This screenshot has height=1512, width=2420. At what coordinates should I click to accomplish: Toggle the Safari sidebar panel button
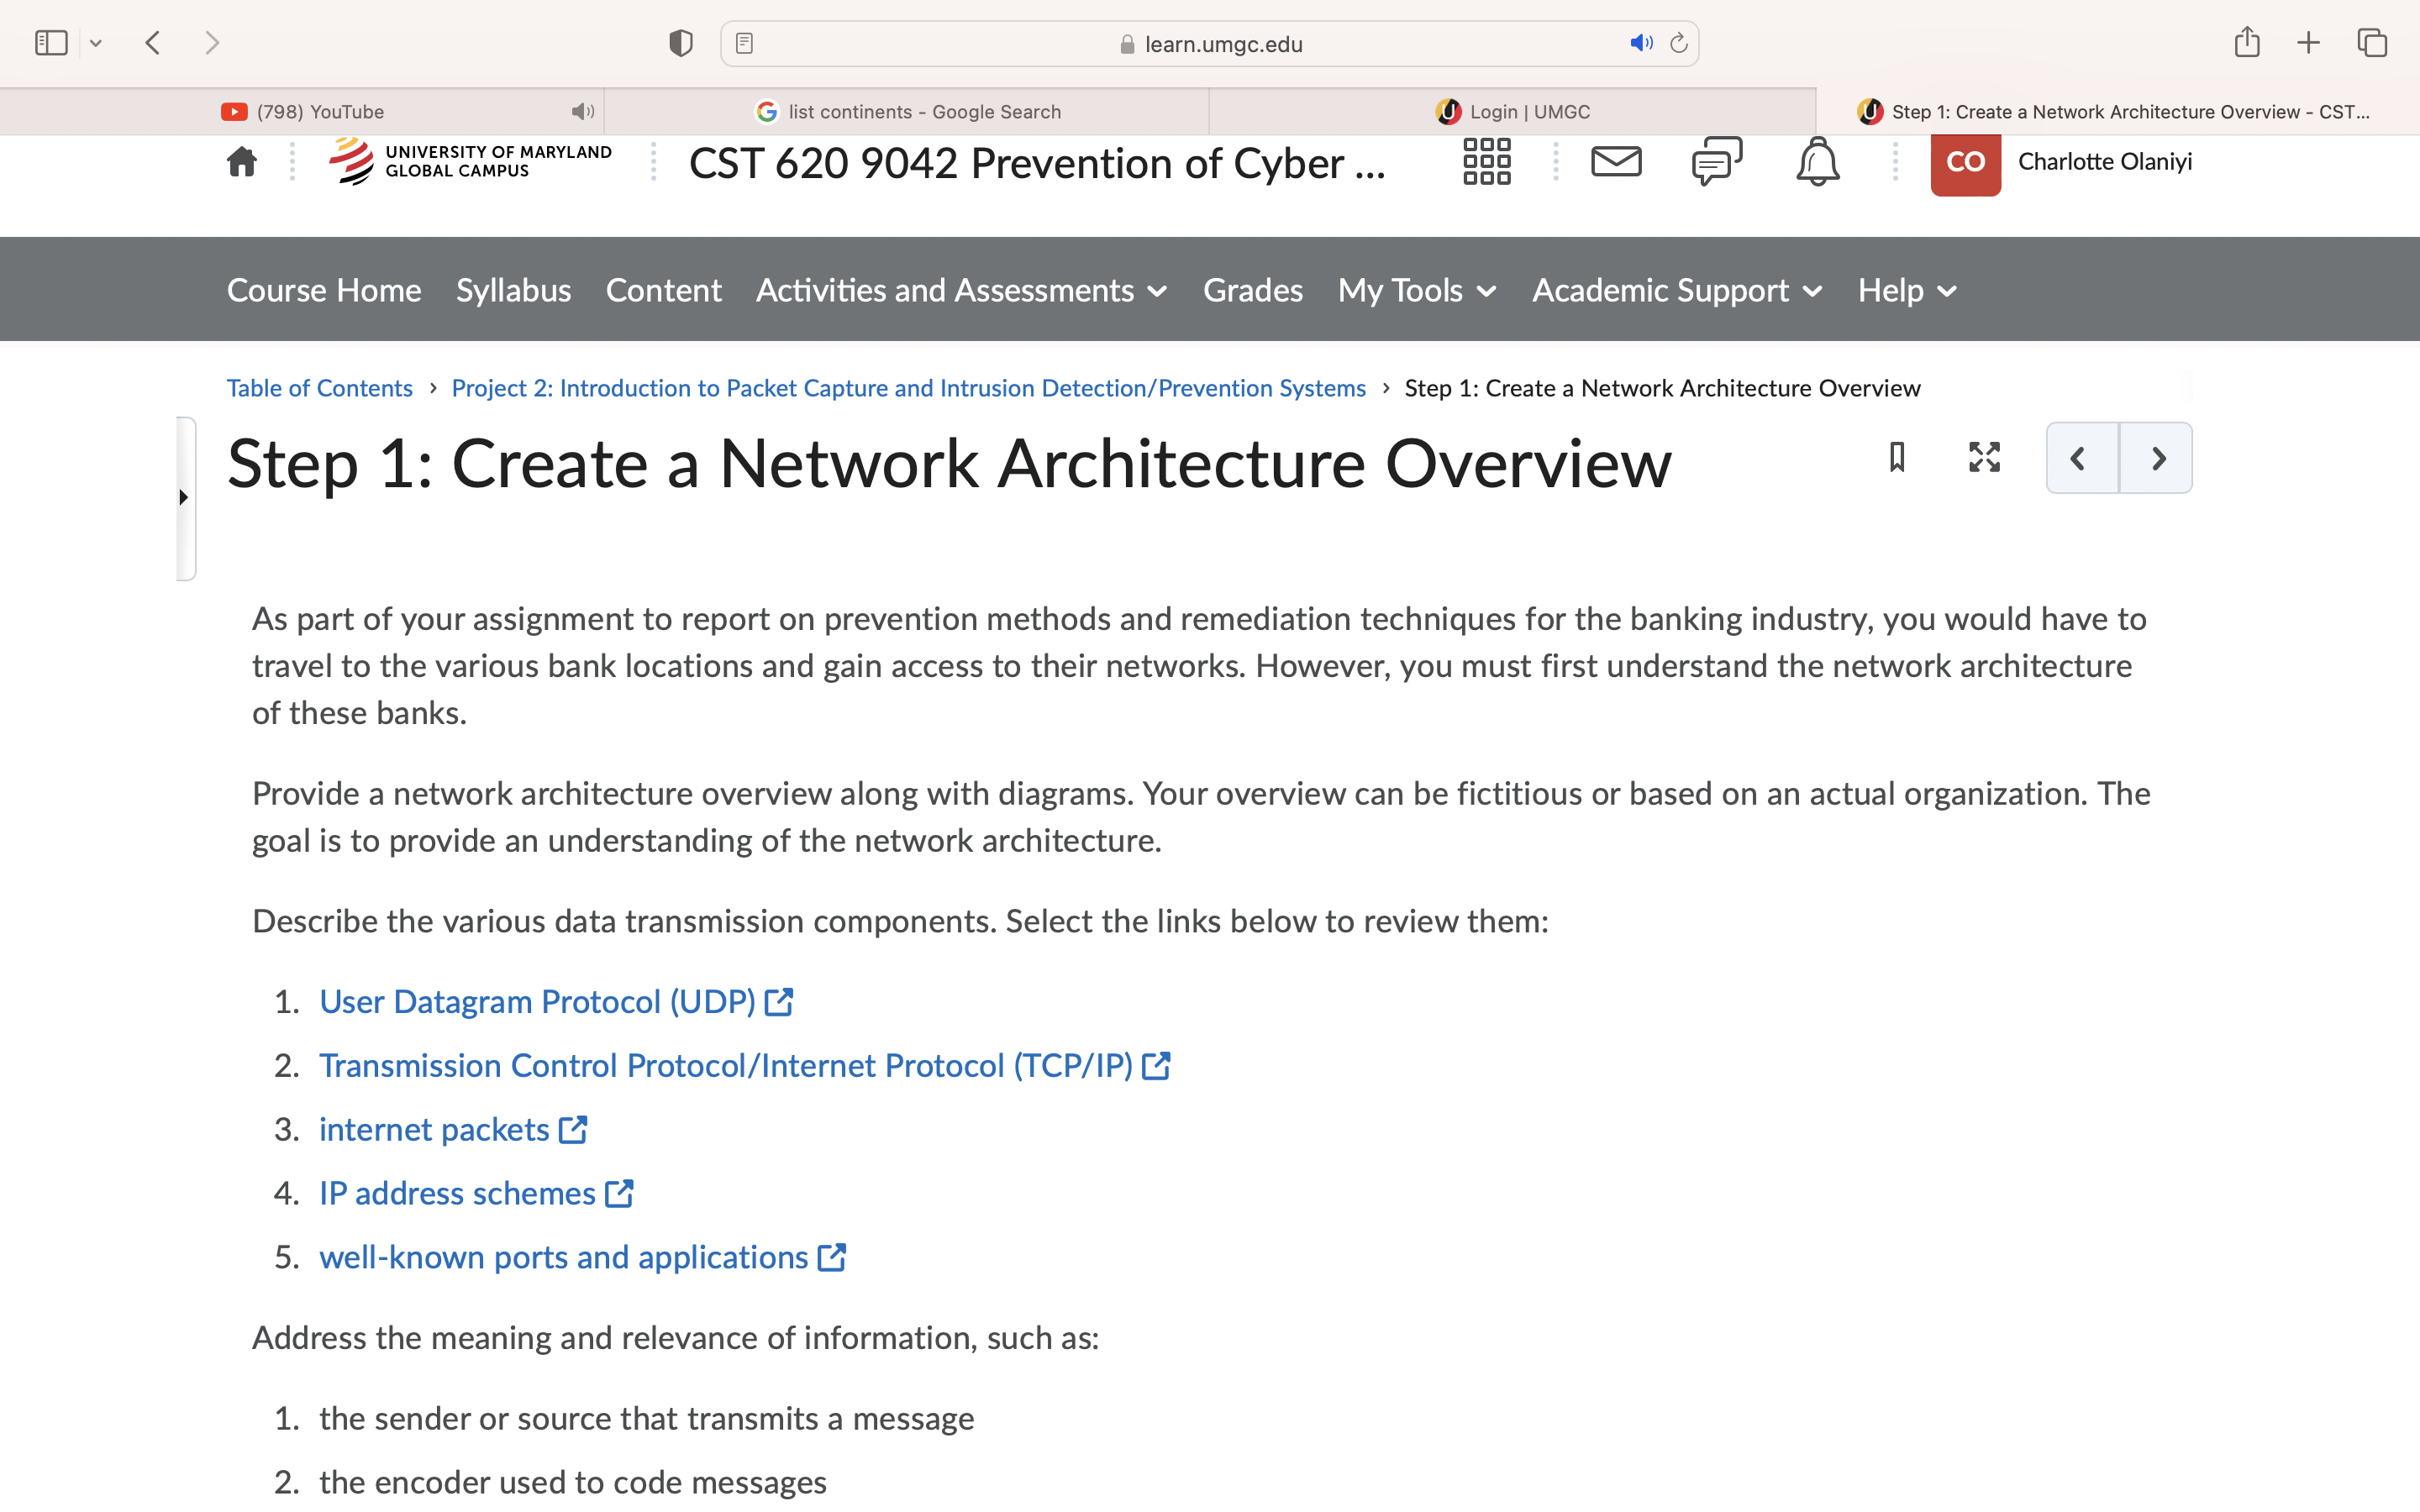tap(51, 42)
